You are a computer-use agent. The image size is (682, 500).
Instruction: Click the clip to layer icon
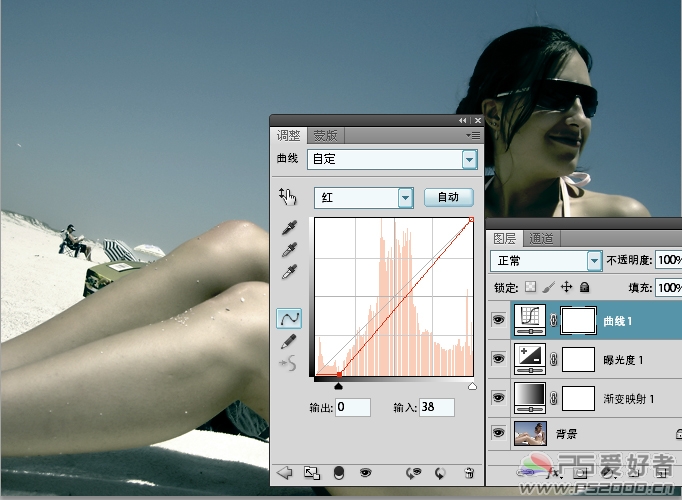pyautogui.click(x=339, y=473)
